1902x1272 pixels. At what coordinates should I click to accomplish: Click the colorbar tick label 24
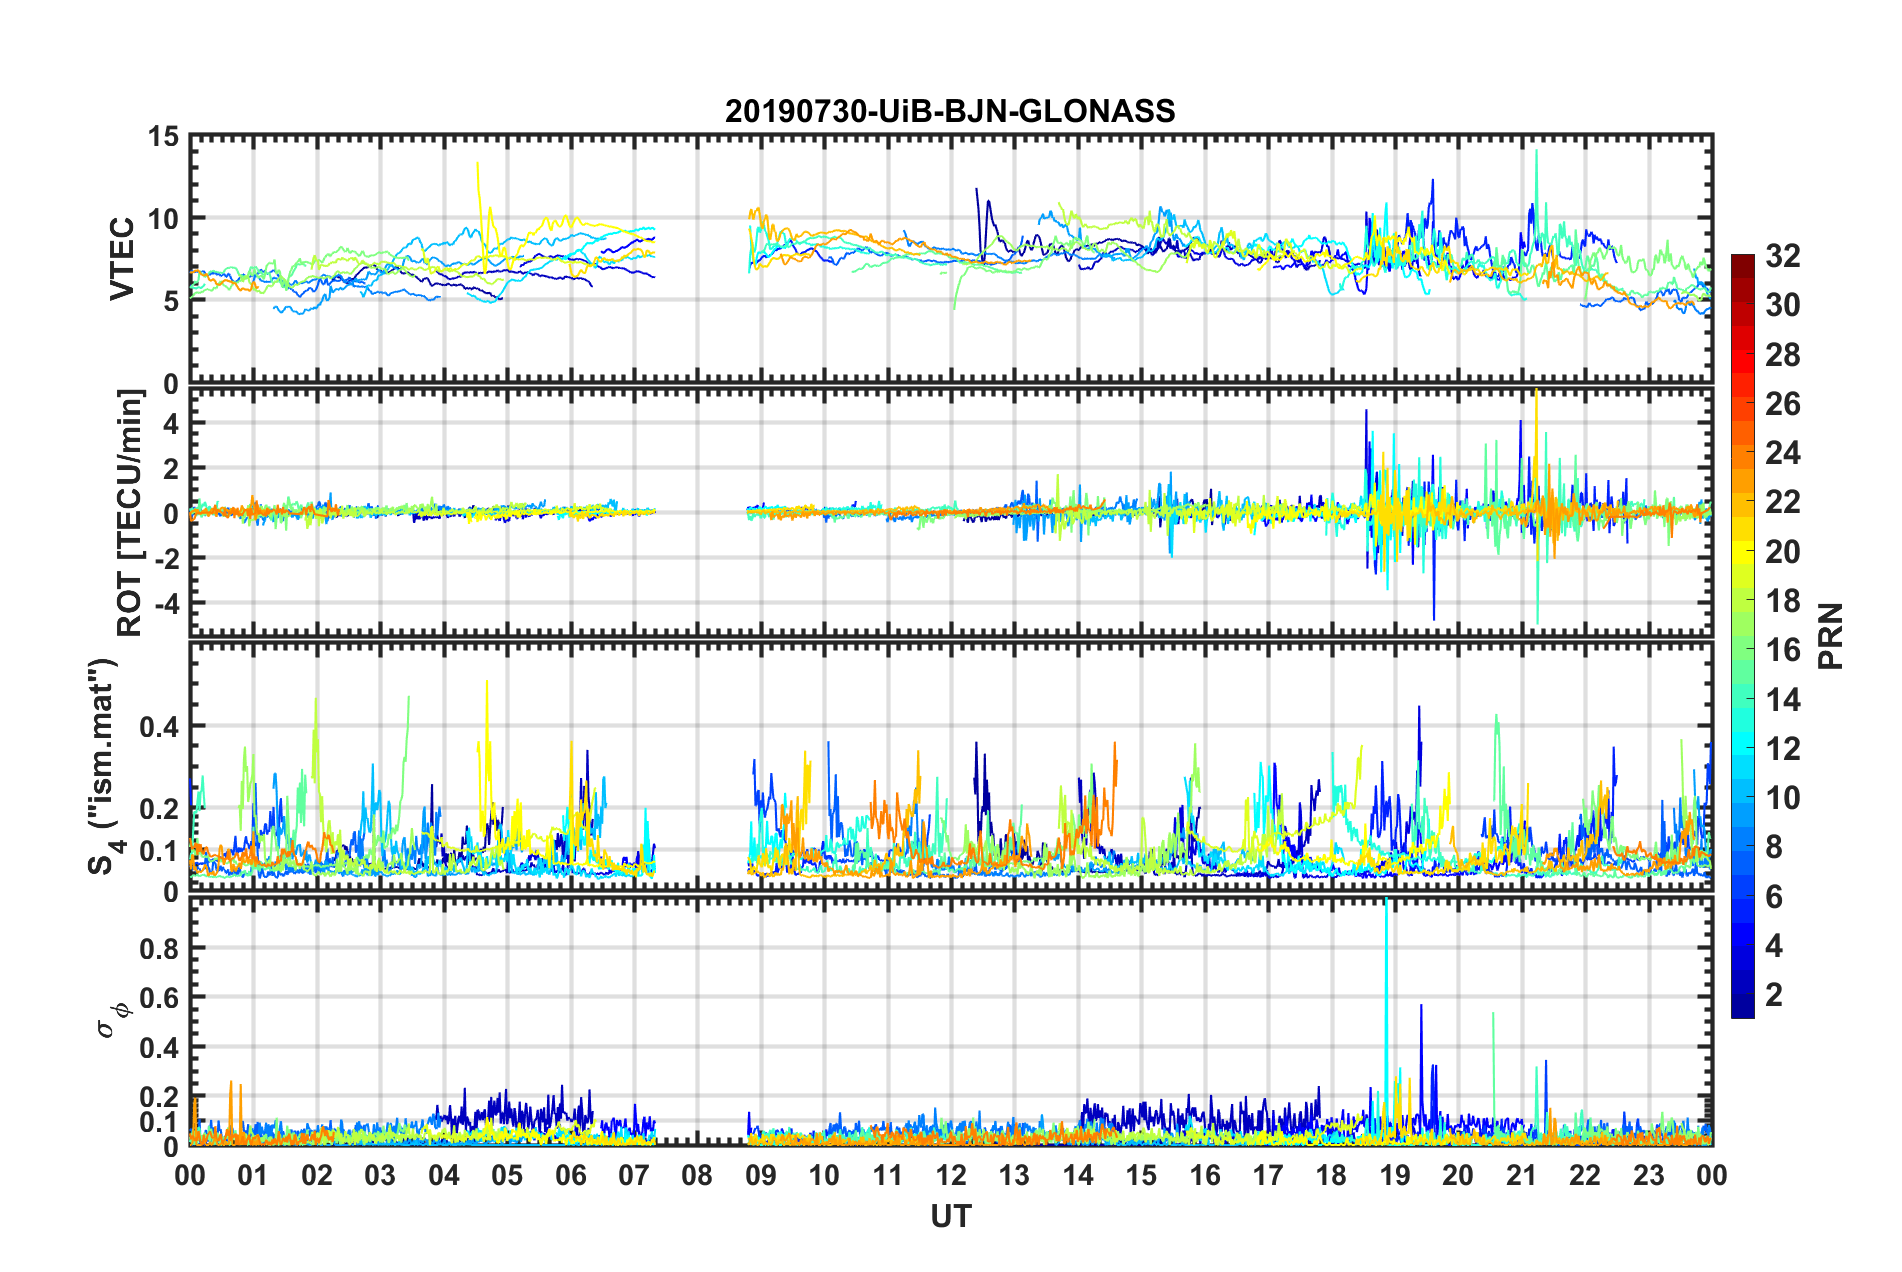(x=1783, y=453)
